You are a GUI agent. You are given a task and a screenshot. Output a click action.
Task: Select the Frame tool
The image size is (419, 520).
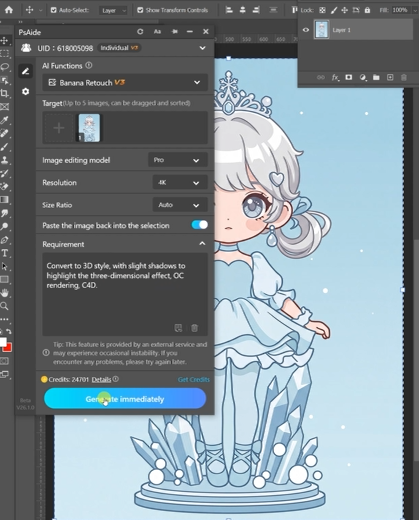pyautogui.click(x=4, y=107)
